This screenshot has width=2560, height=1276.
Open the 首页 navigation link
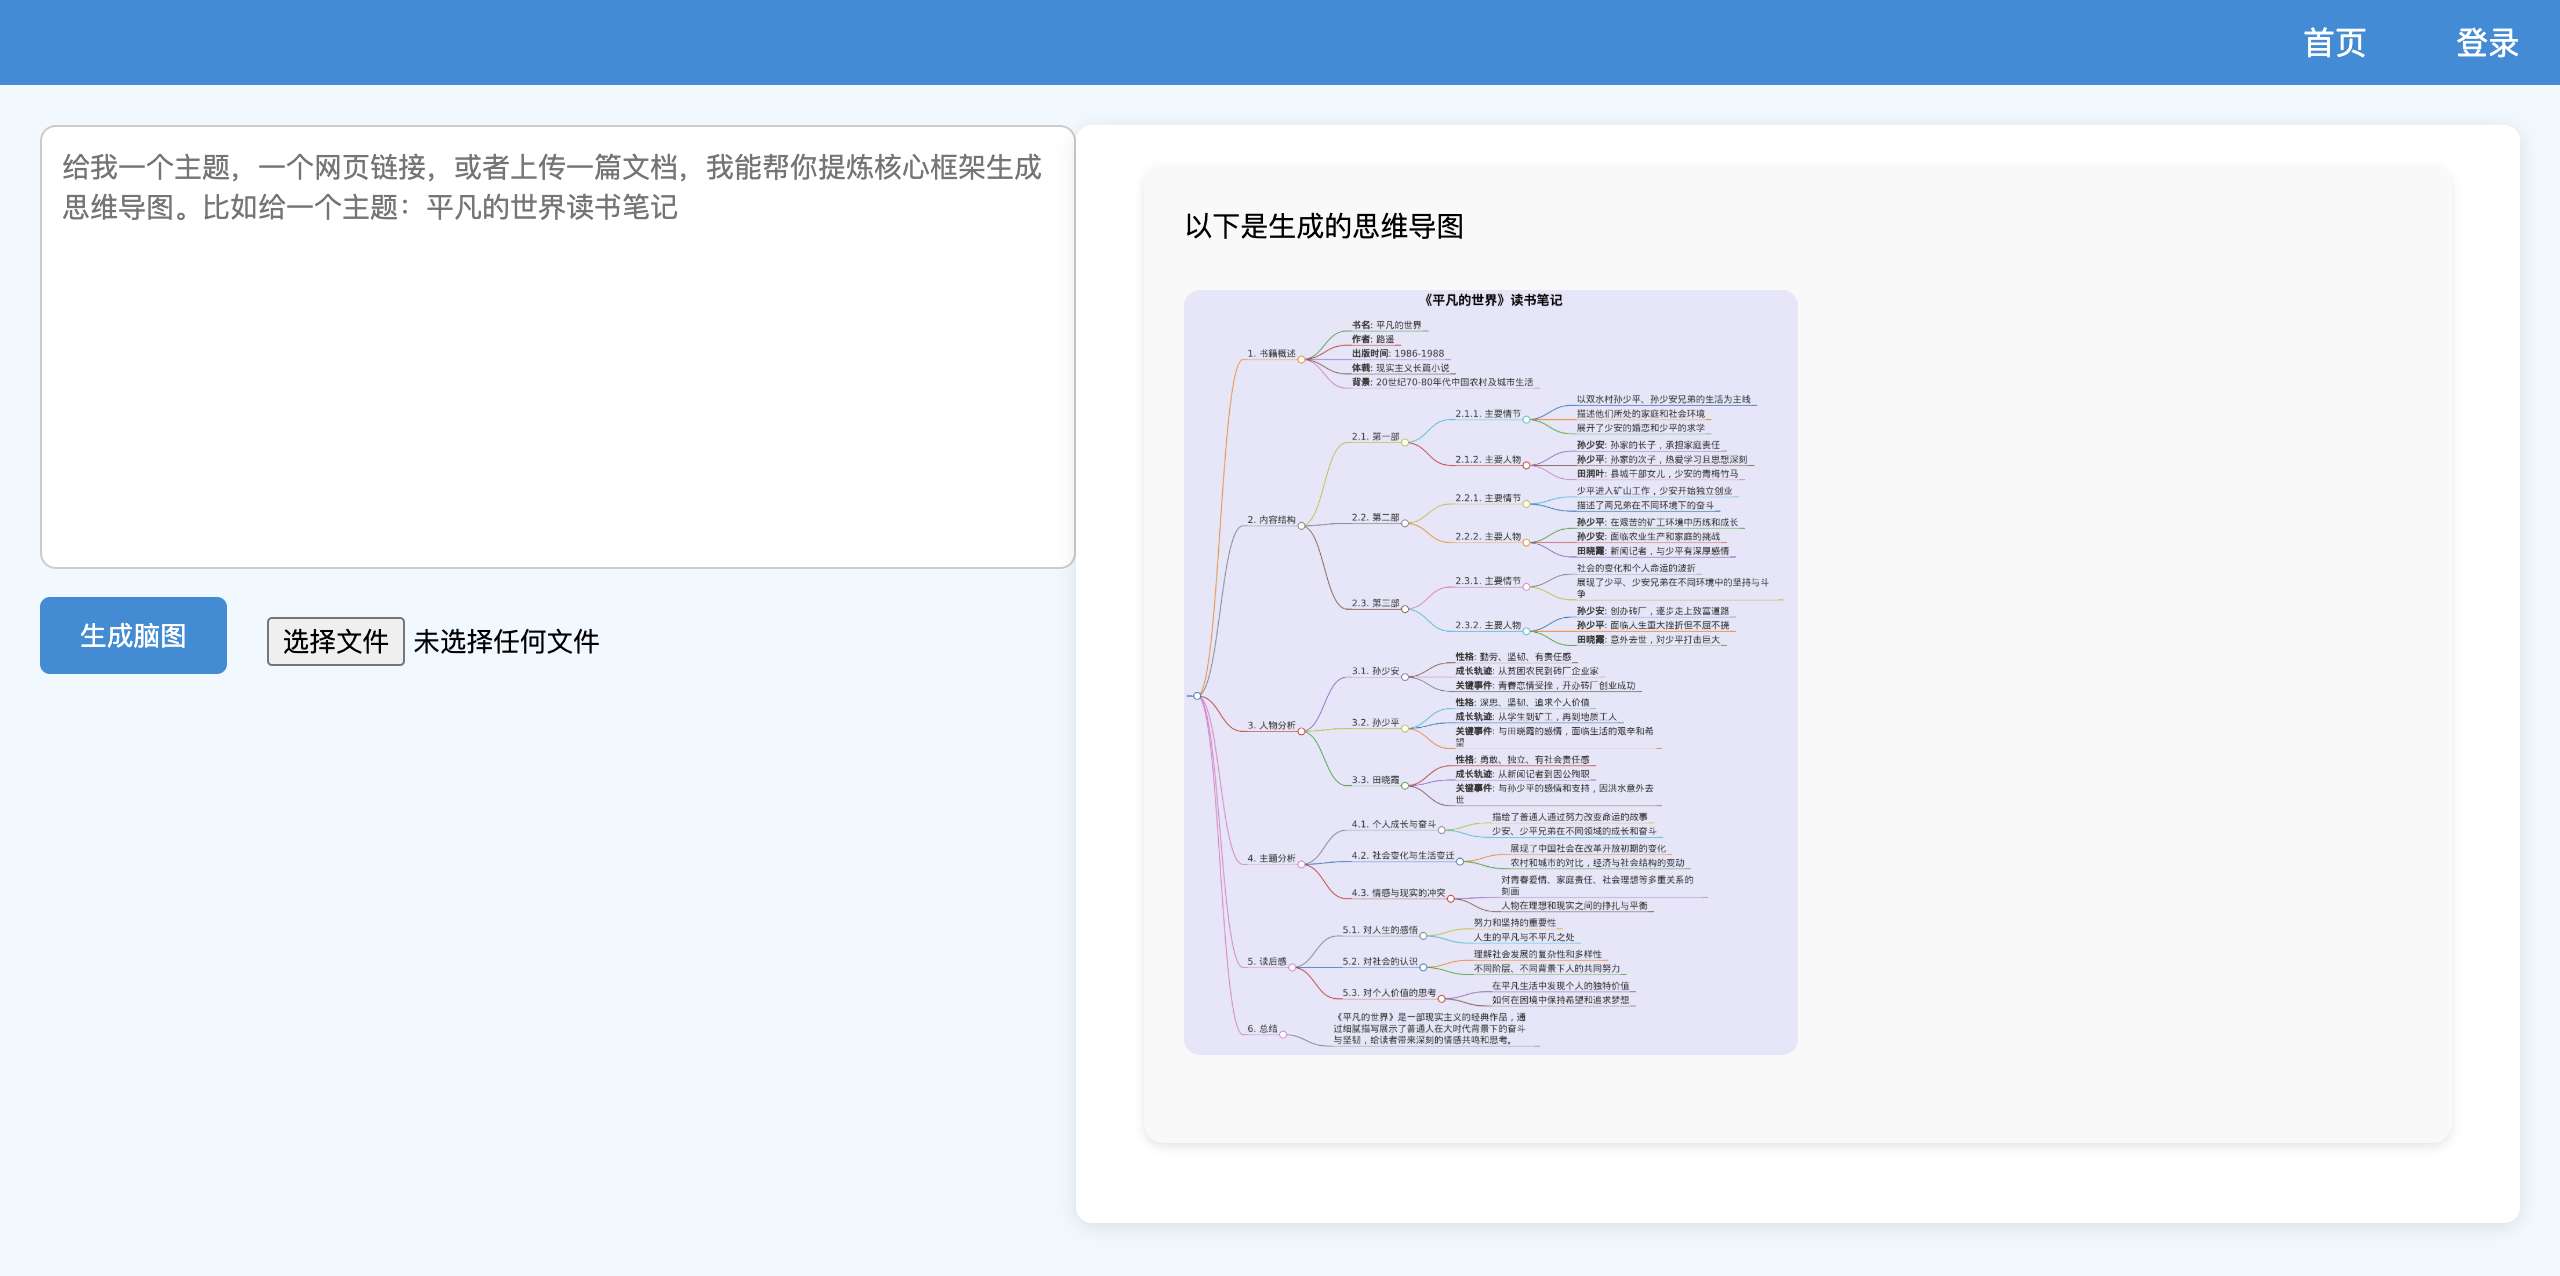click(x=2334, y=43)
